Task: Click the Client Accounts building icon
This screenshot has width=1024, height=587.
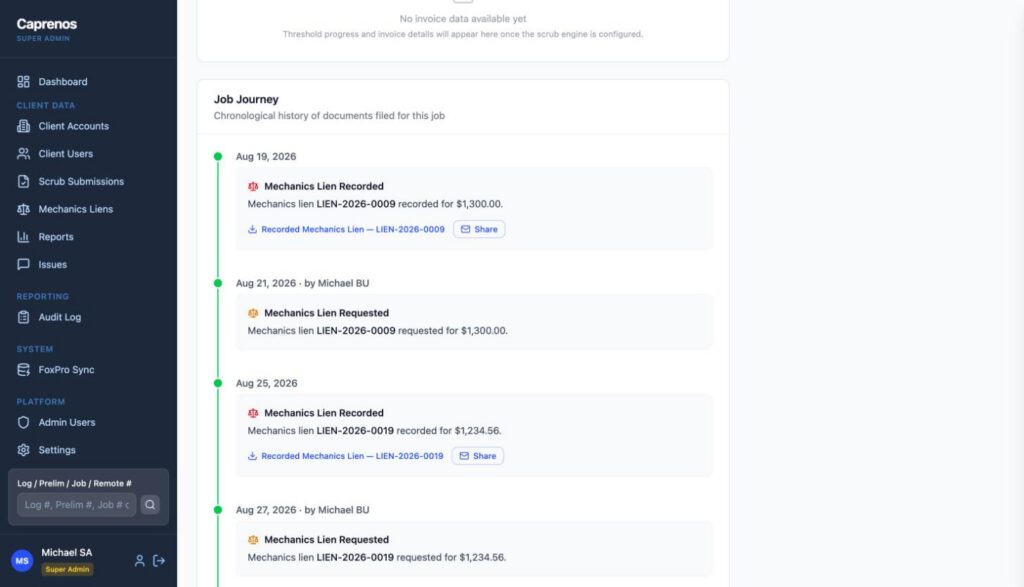Action: click(x=24, y=126)
